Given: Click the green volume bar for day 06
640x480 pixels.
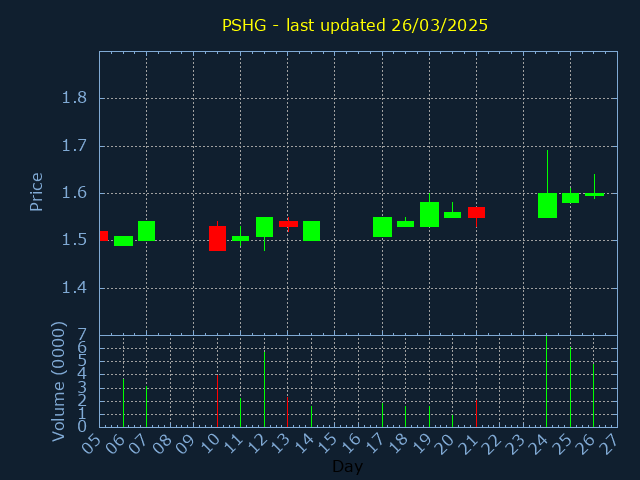Looking at the screenshot, I should coord(123,402).
